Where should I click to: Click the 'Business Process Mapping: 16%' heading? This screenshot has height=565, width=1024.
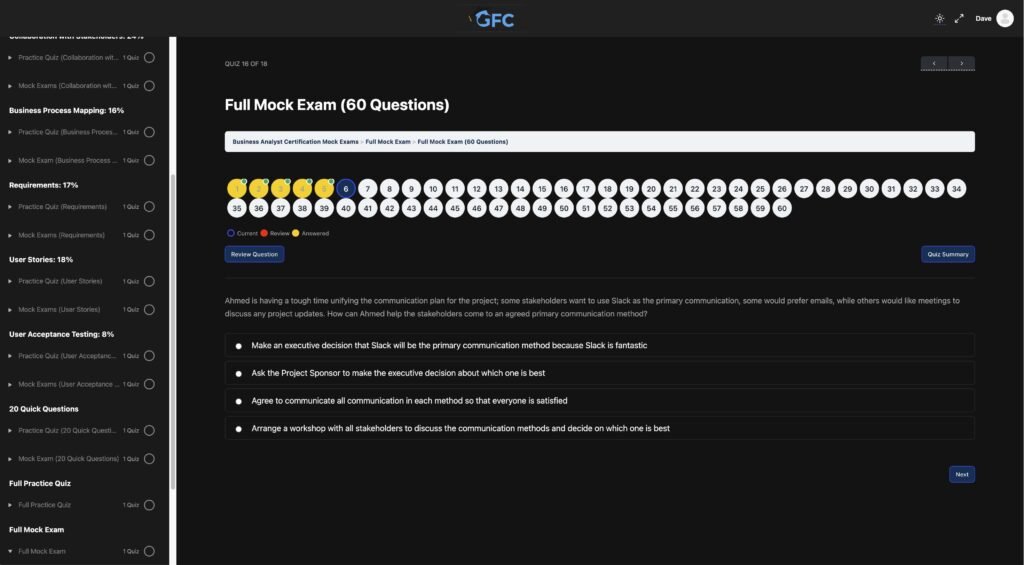67,110
